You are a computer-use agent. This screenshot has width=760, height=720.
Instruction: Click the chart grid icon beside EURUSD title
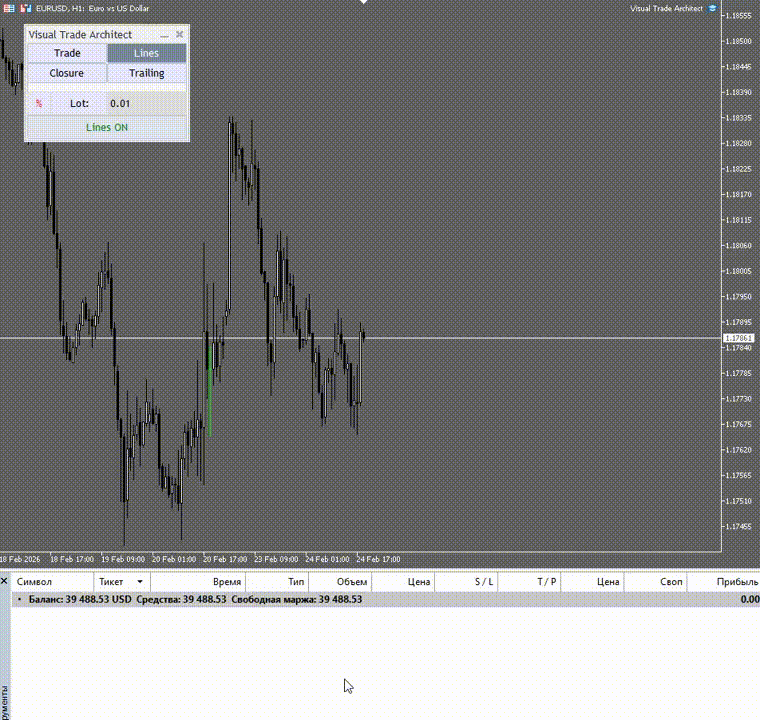(9, 8)
